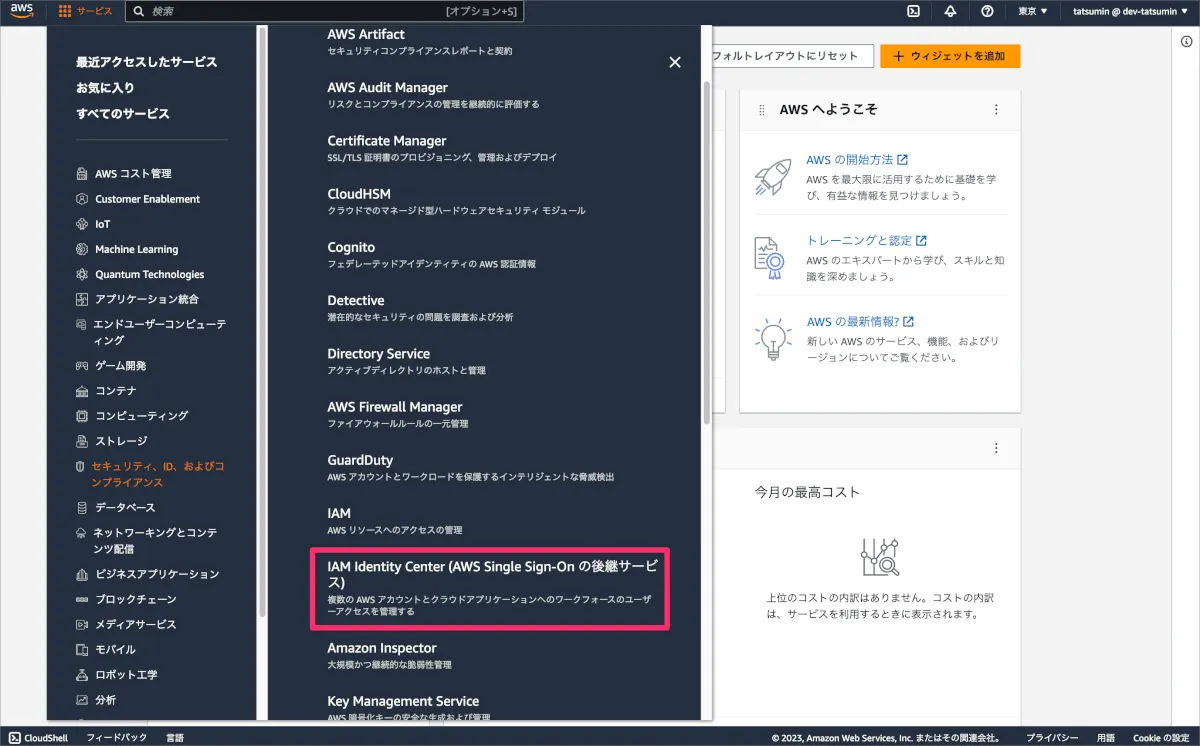Click the コンピューティング category icon
The height and width of the screenshot is (746, 1200).
[83, 416]
